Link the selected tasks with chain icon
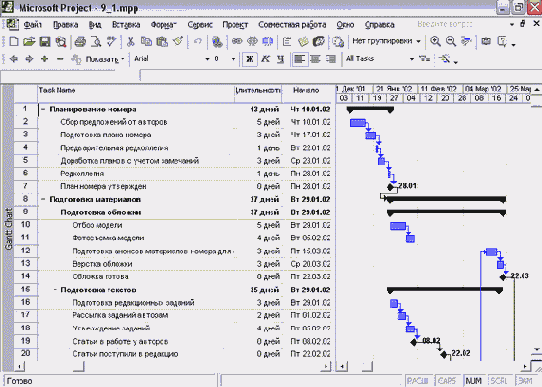The height and width of the screenshot is (387, 542). coord(237,42)
